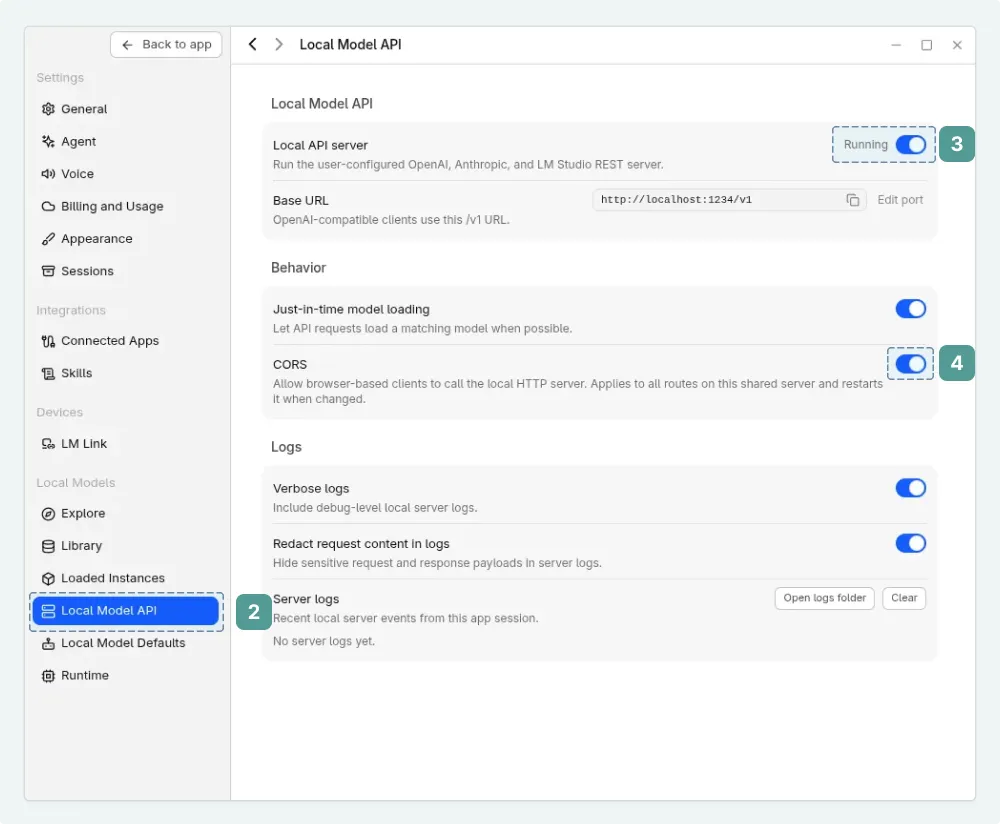Screen dimensions: 1000x824
Task: Disable Just-in-time model loading
Action: 911,309
